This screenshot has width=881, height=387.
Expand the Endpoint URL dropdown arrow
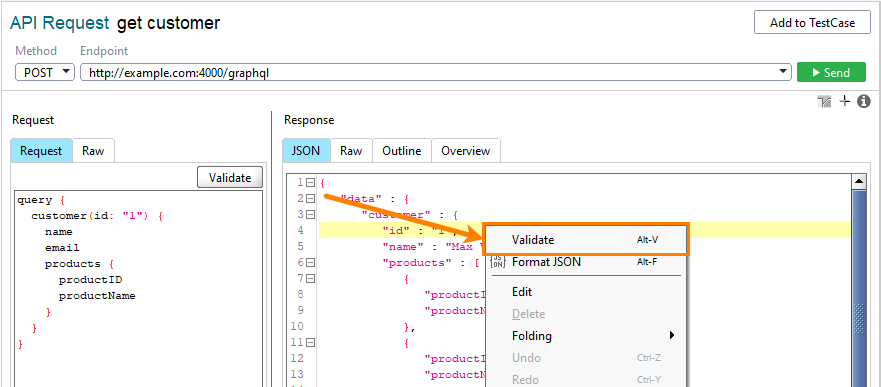tap(783, 72)
